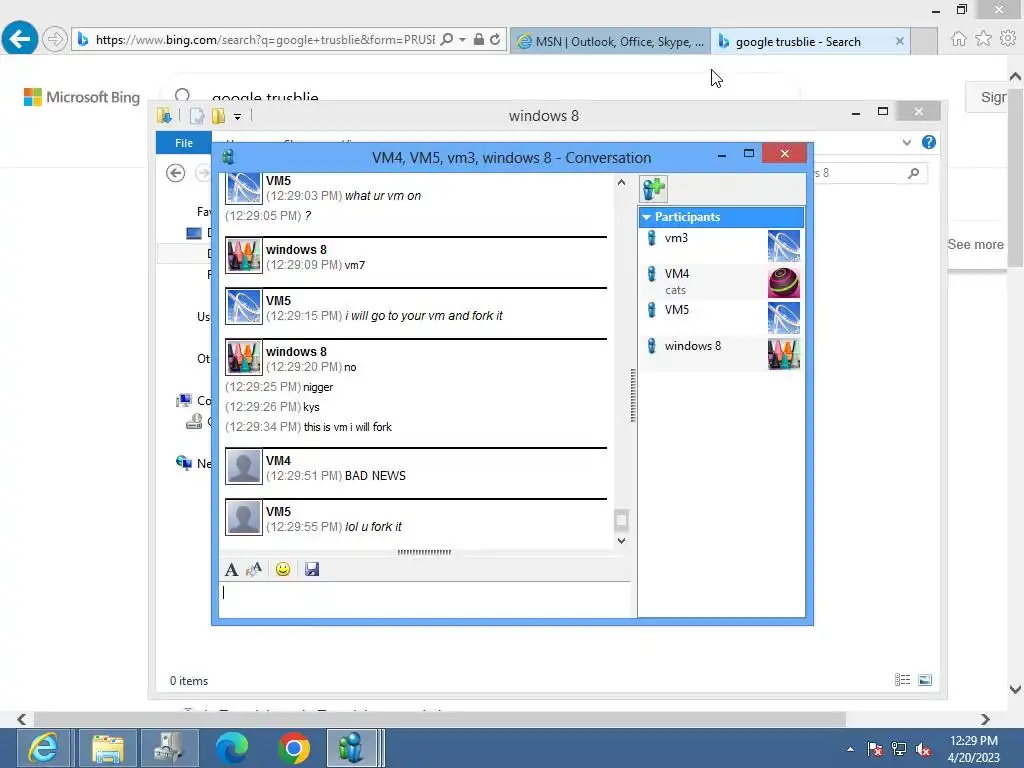Screen dimensions: 1024x768
Task: Select participant VM5 in Participants
Action: [721, 317]
